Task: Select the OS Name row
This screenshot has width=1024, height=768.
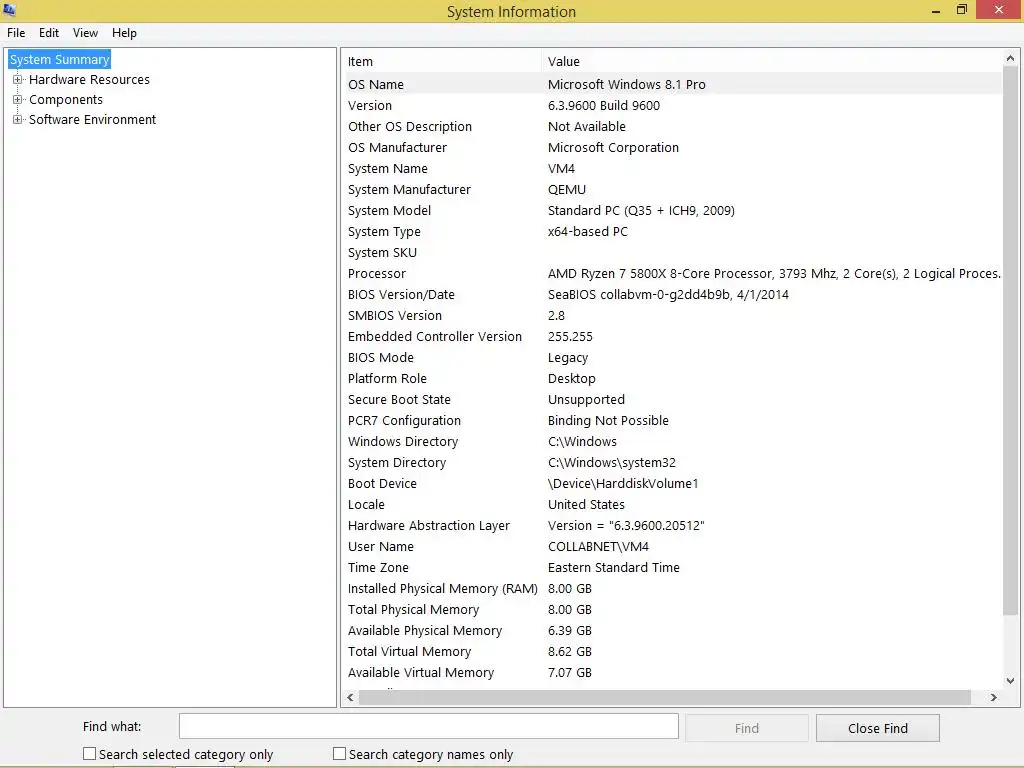Action: (x=673, y=84)
